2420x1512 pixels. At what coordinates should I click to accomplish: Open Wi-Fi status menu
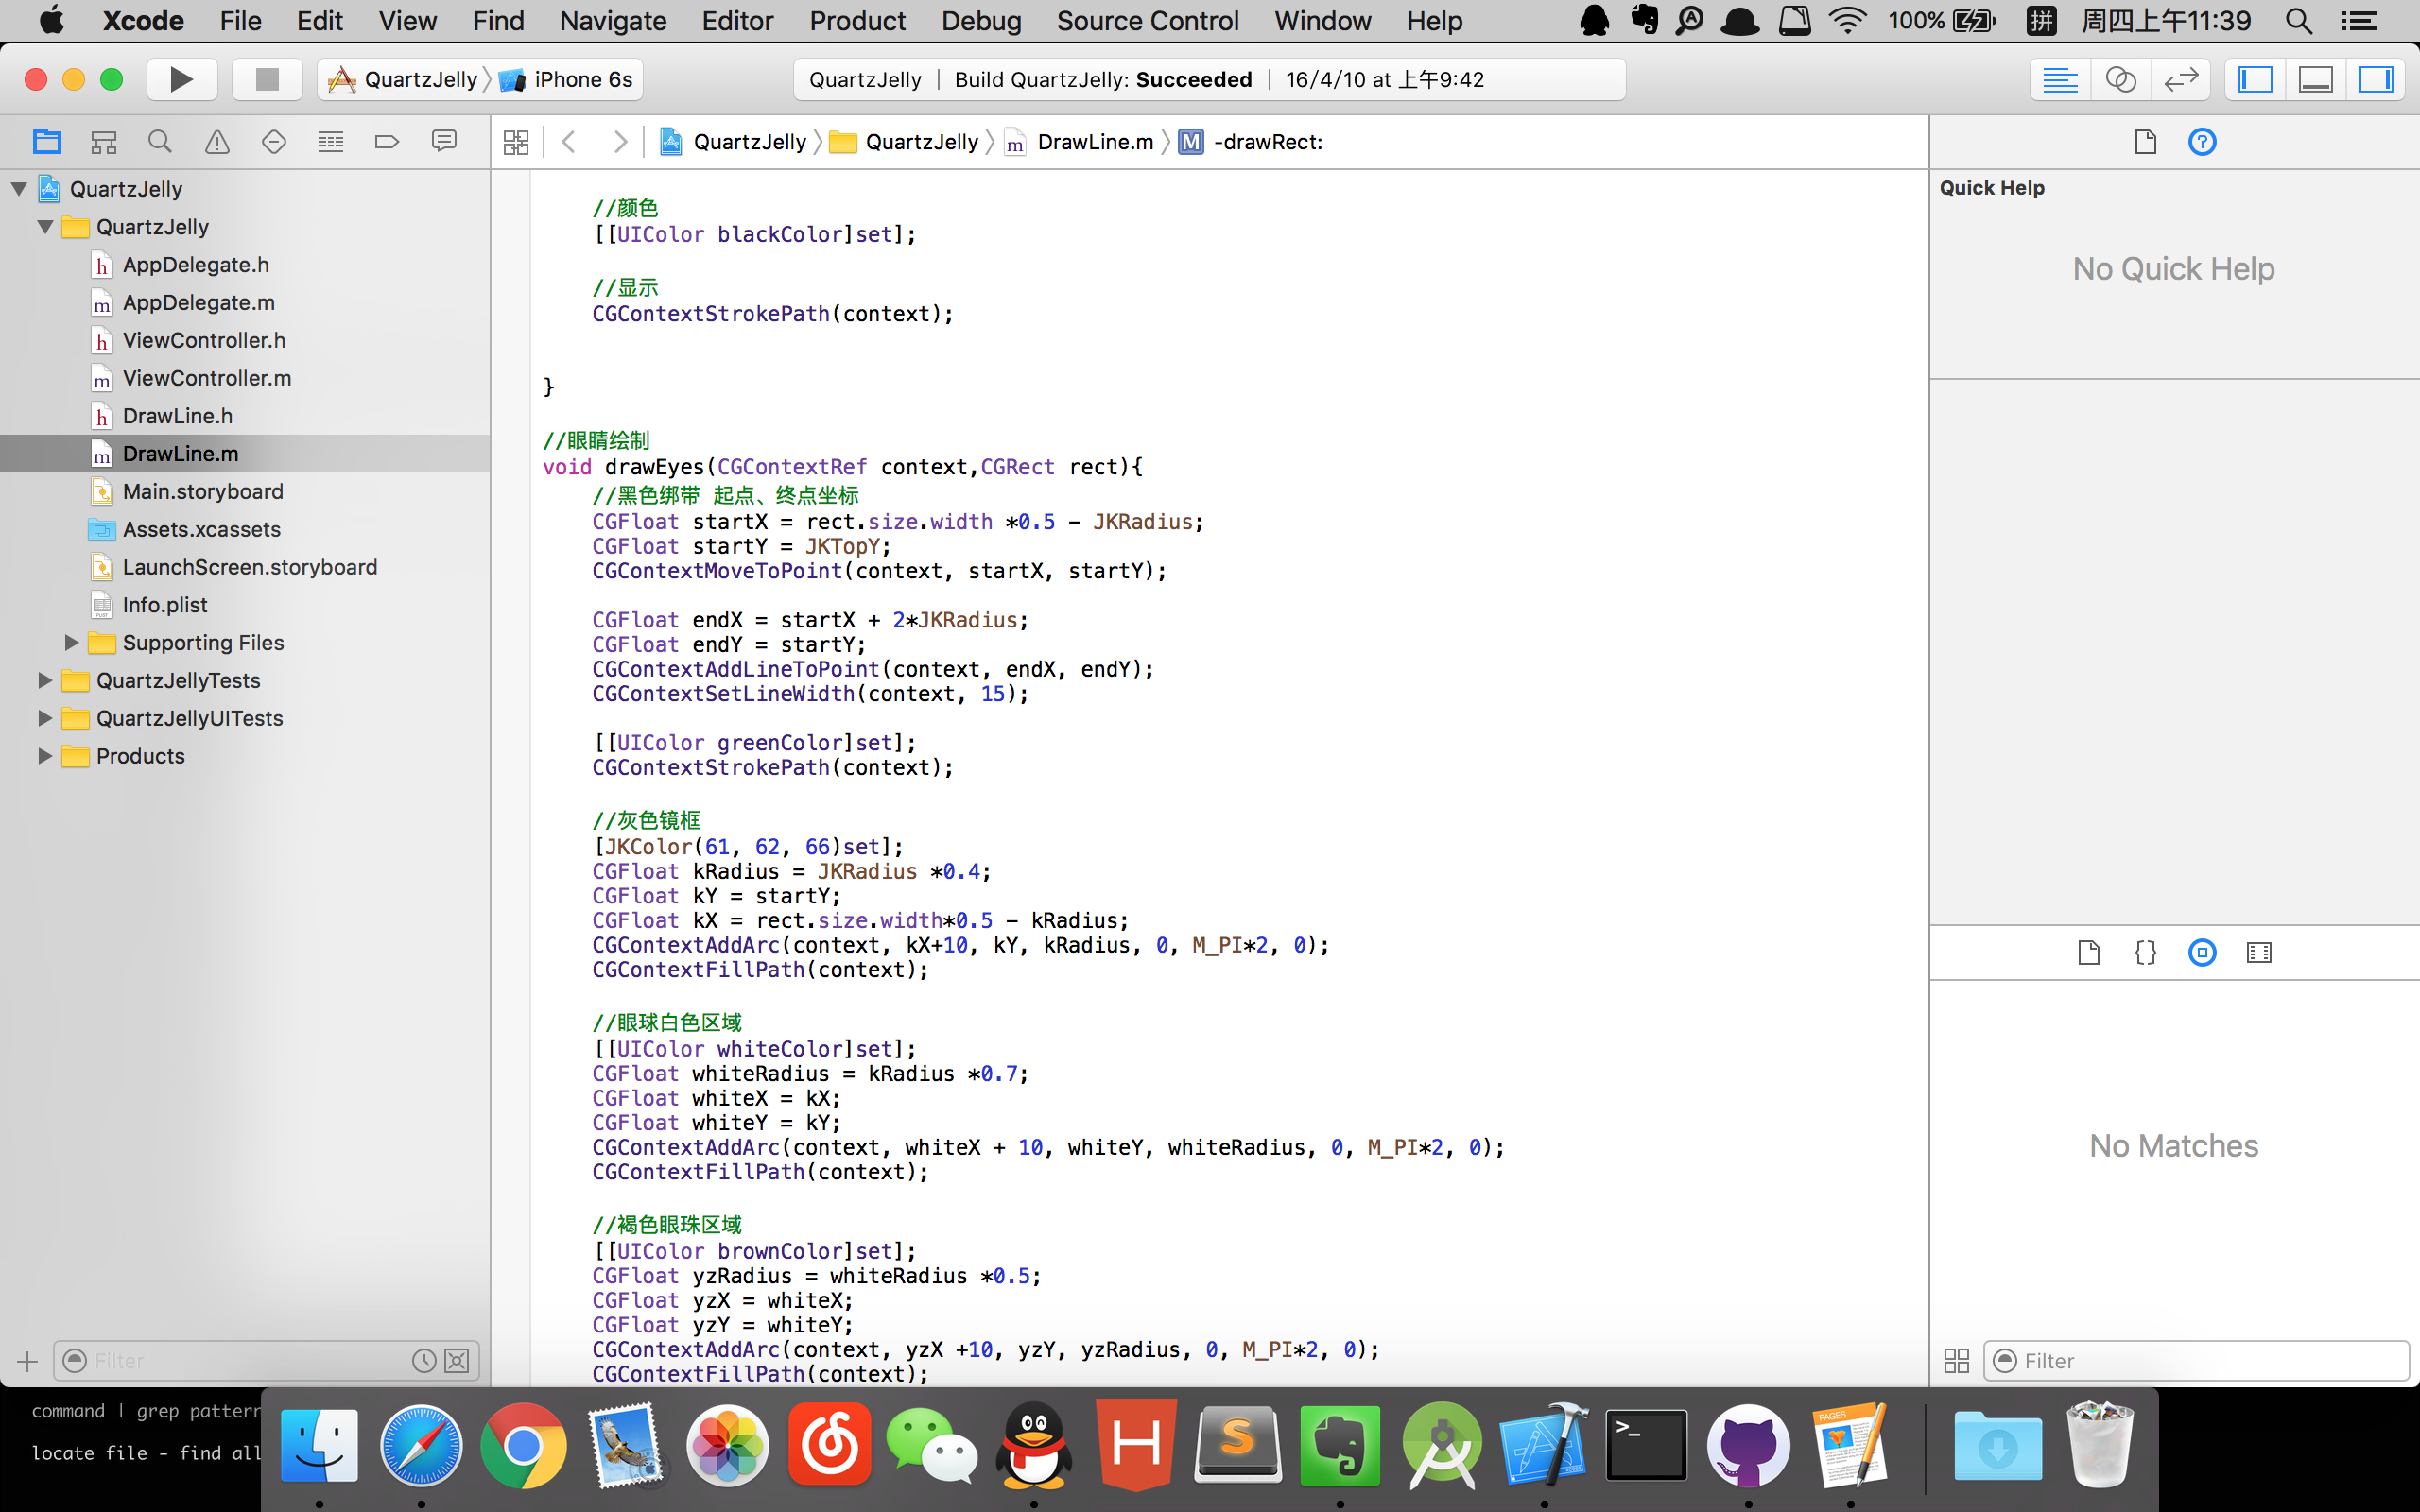point(1847,20)
